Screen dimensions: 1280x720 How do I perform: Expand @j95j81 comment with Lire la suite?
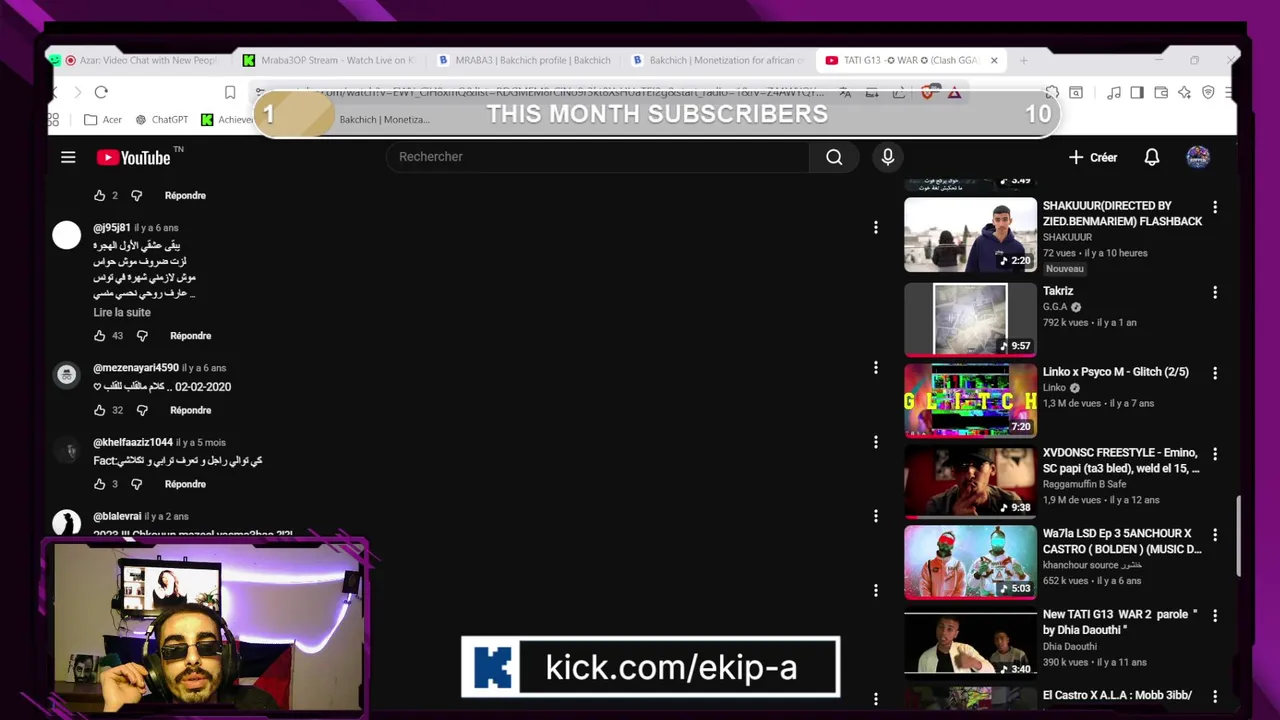pos(122,312)
